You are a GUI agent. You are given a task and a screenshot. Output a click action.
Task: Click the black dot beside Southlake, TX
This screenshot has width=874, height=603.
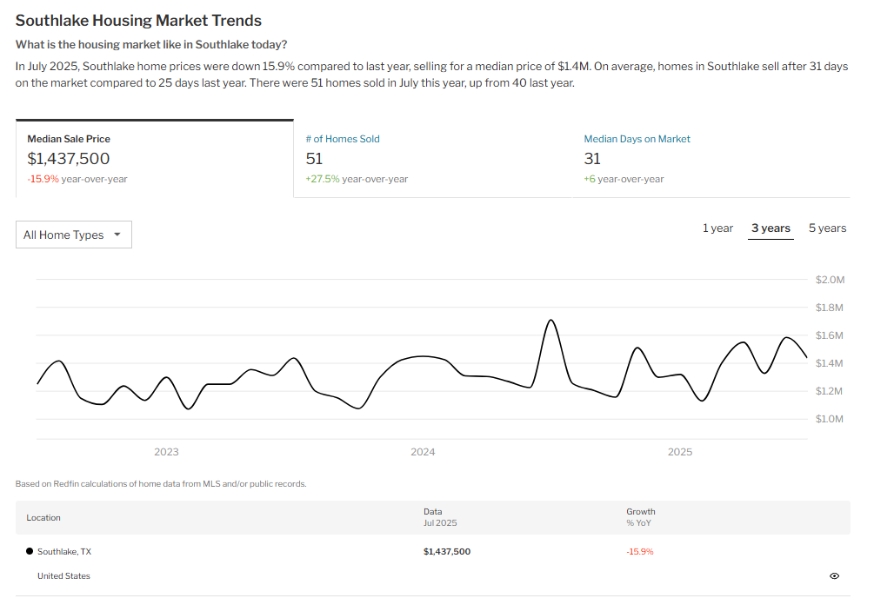[29, 551]
